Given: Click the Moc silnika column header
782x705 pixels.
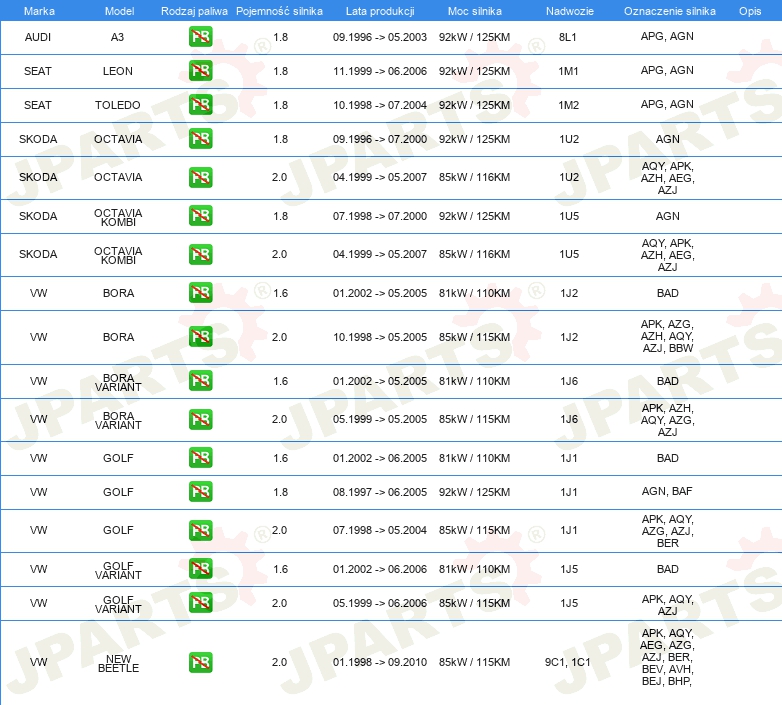Looking at the screenshot, I should pos(475,11).
